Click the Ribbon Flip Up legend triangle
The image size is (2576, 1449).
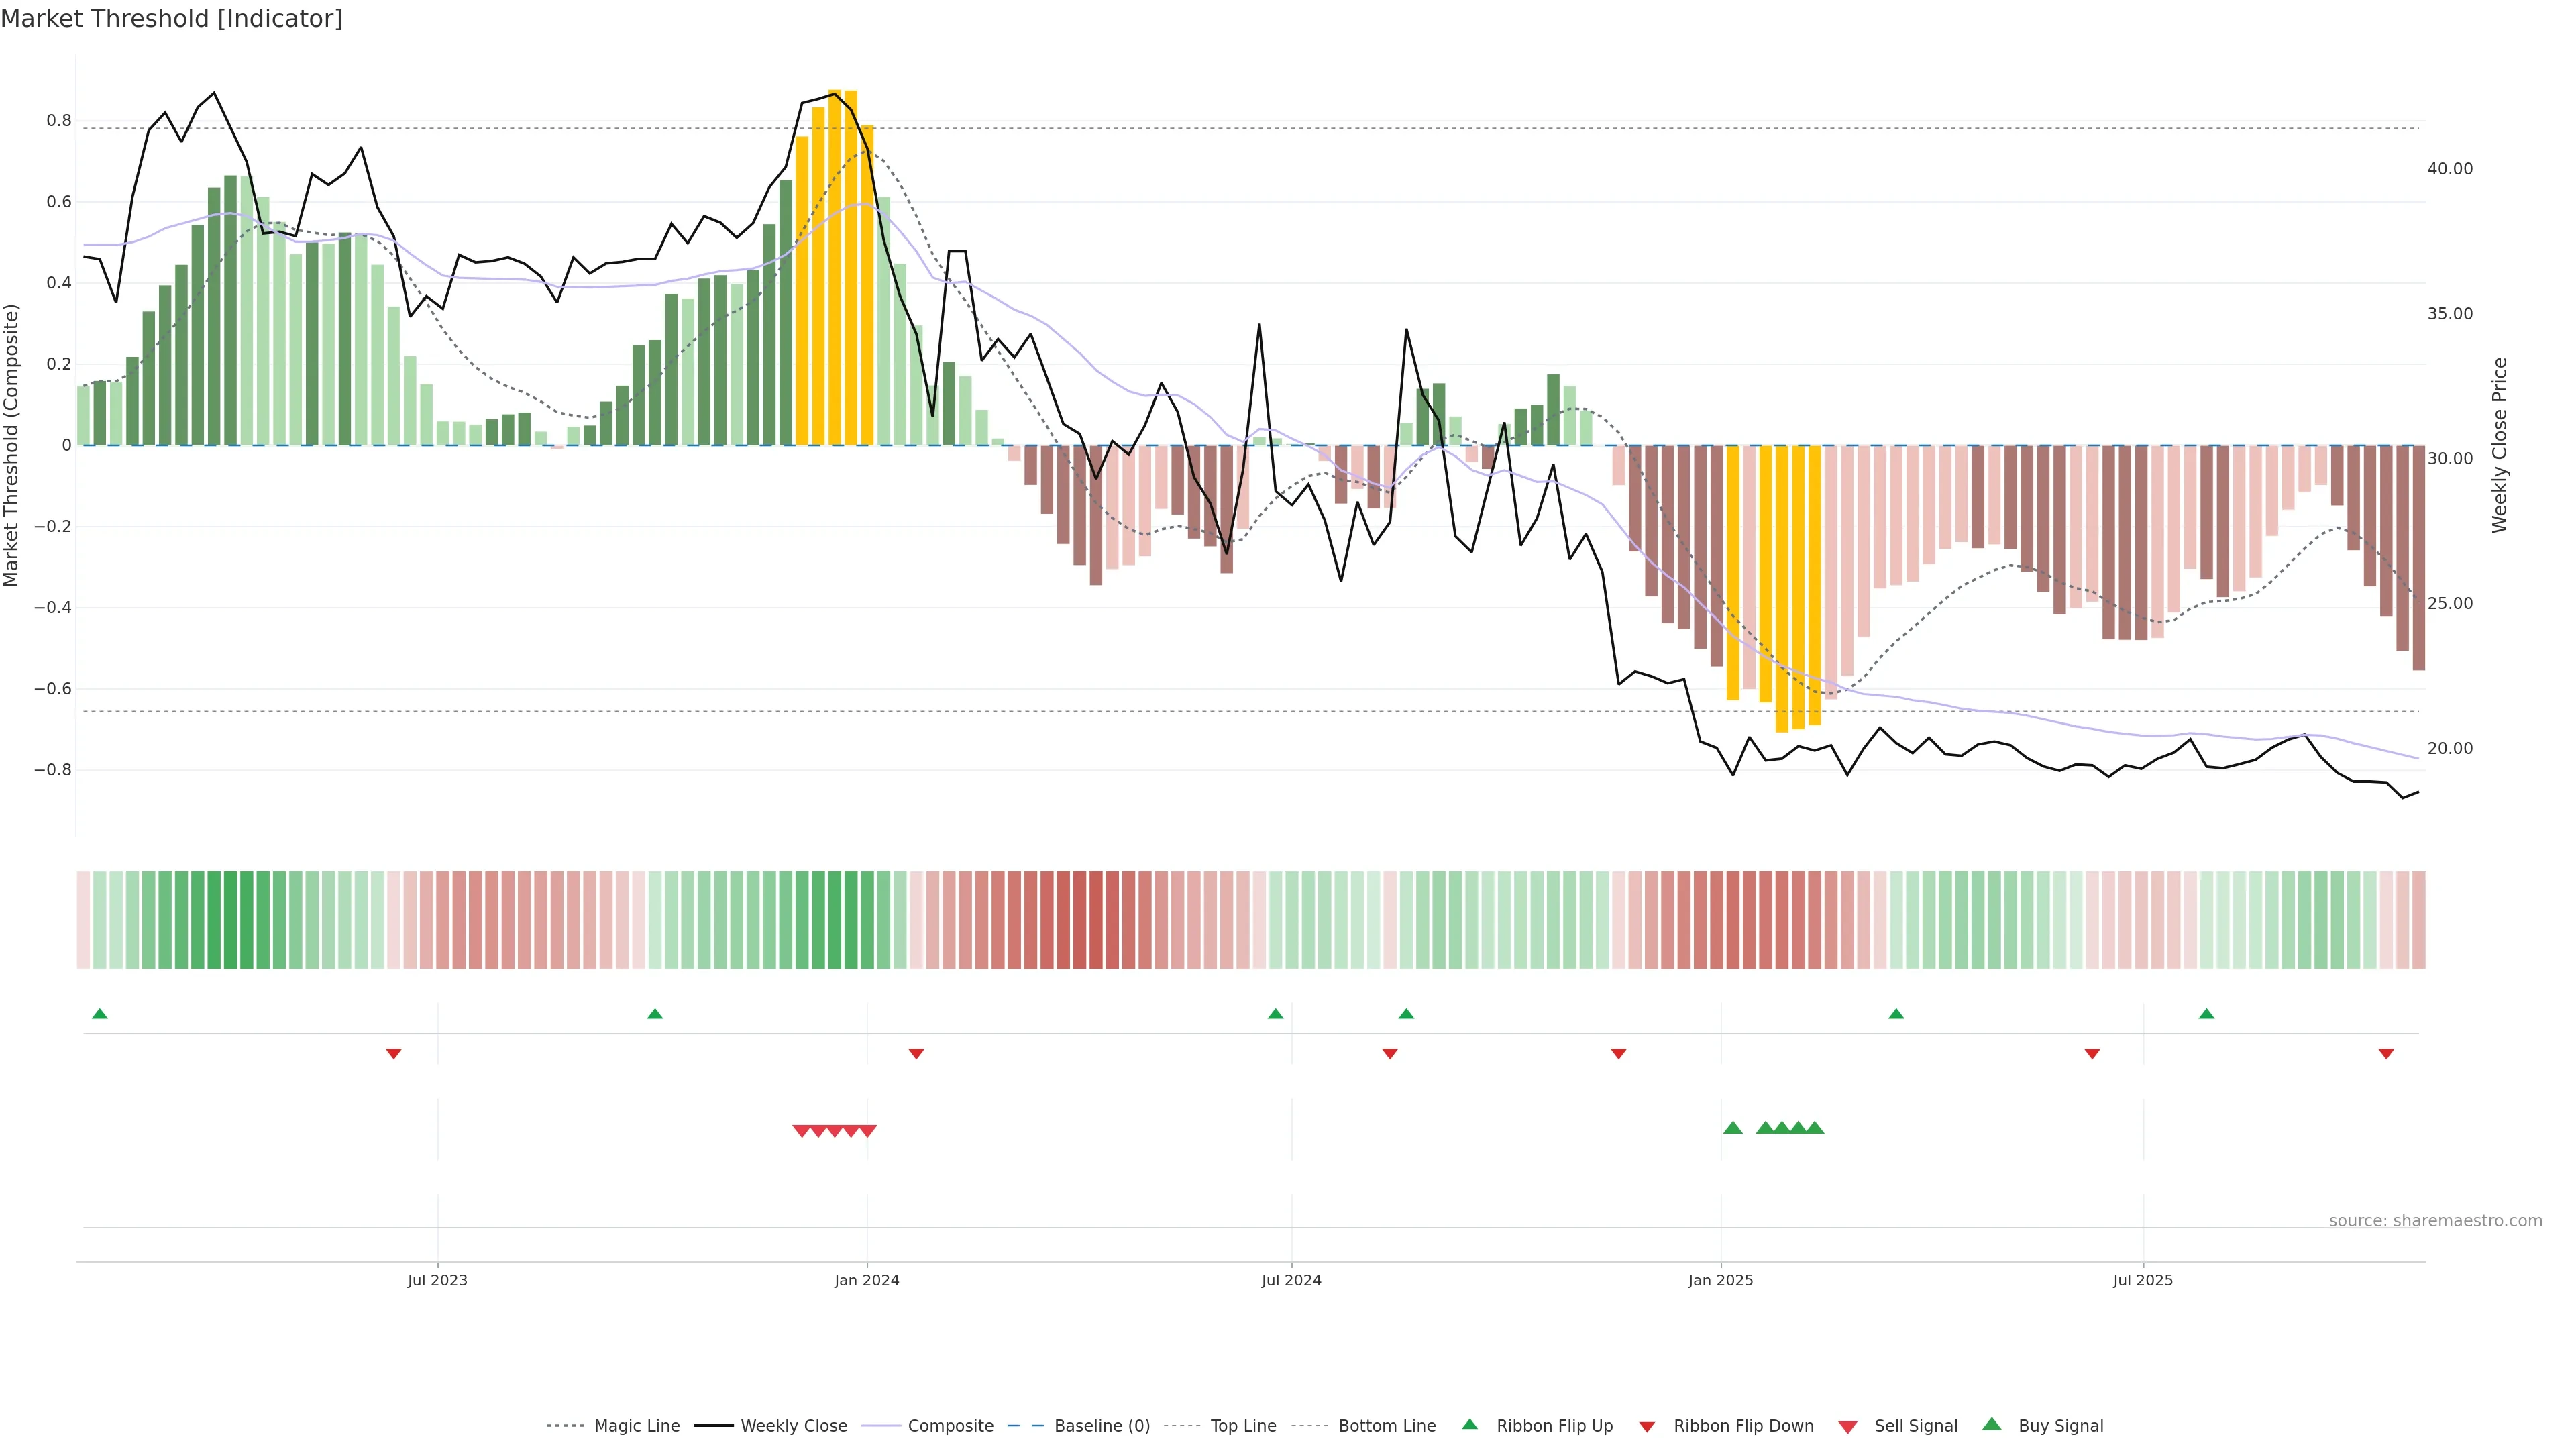[x=1469, y=1424]
